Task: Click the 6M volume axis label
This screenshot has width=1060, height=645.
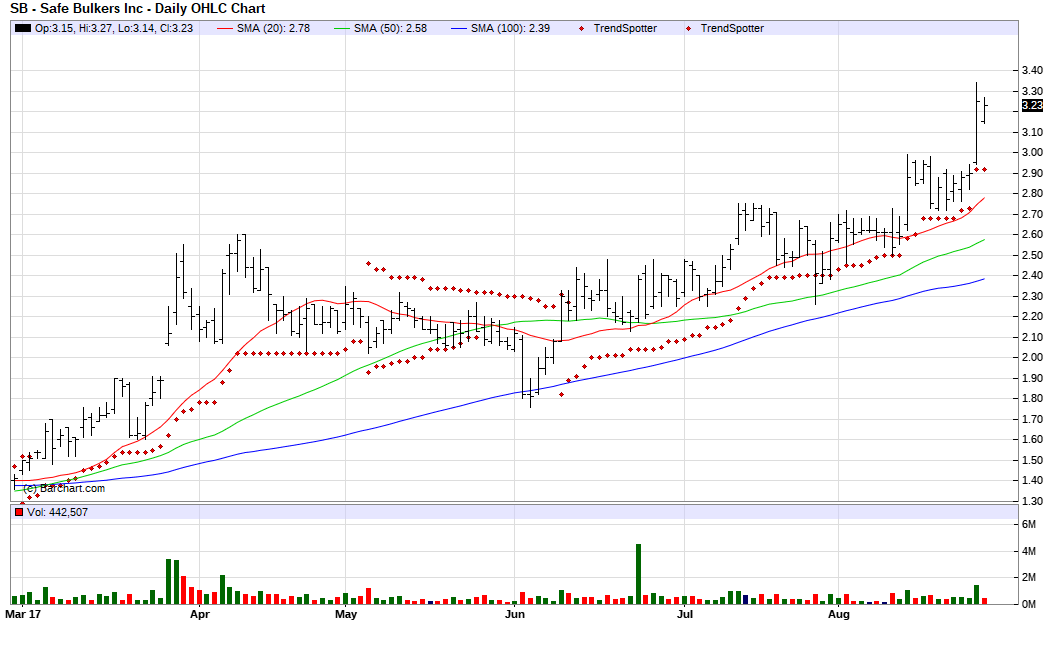Action: (x=1029, y=525)
